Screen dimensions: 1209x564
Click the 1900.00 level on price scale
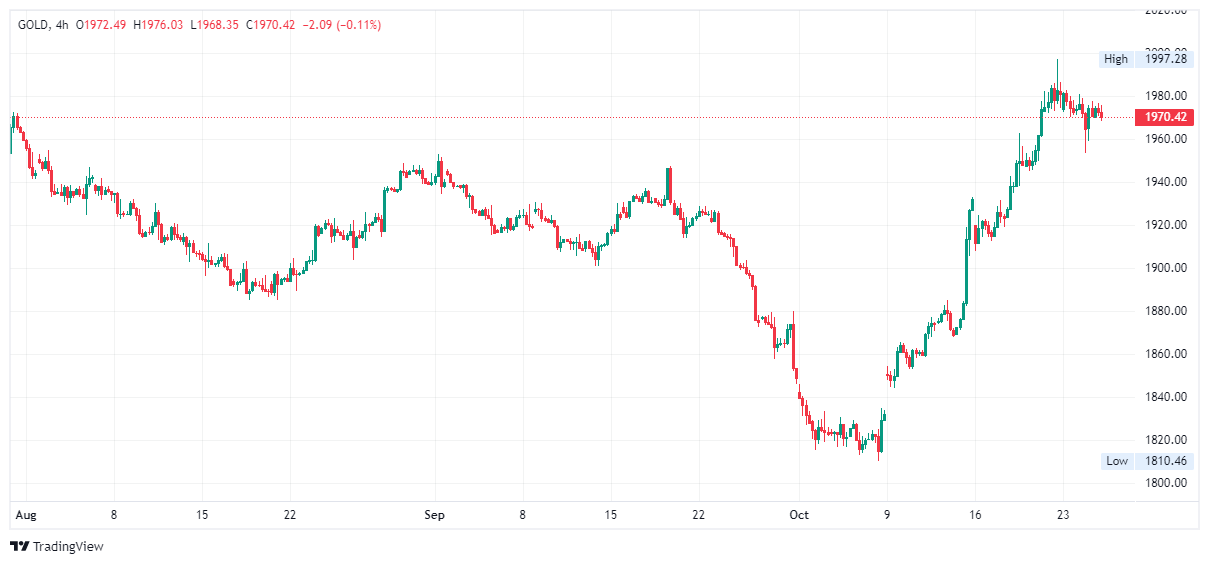[1166, 268]
